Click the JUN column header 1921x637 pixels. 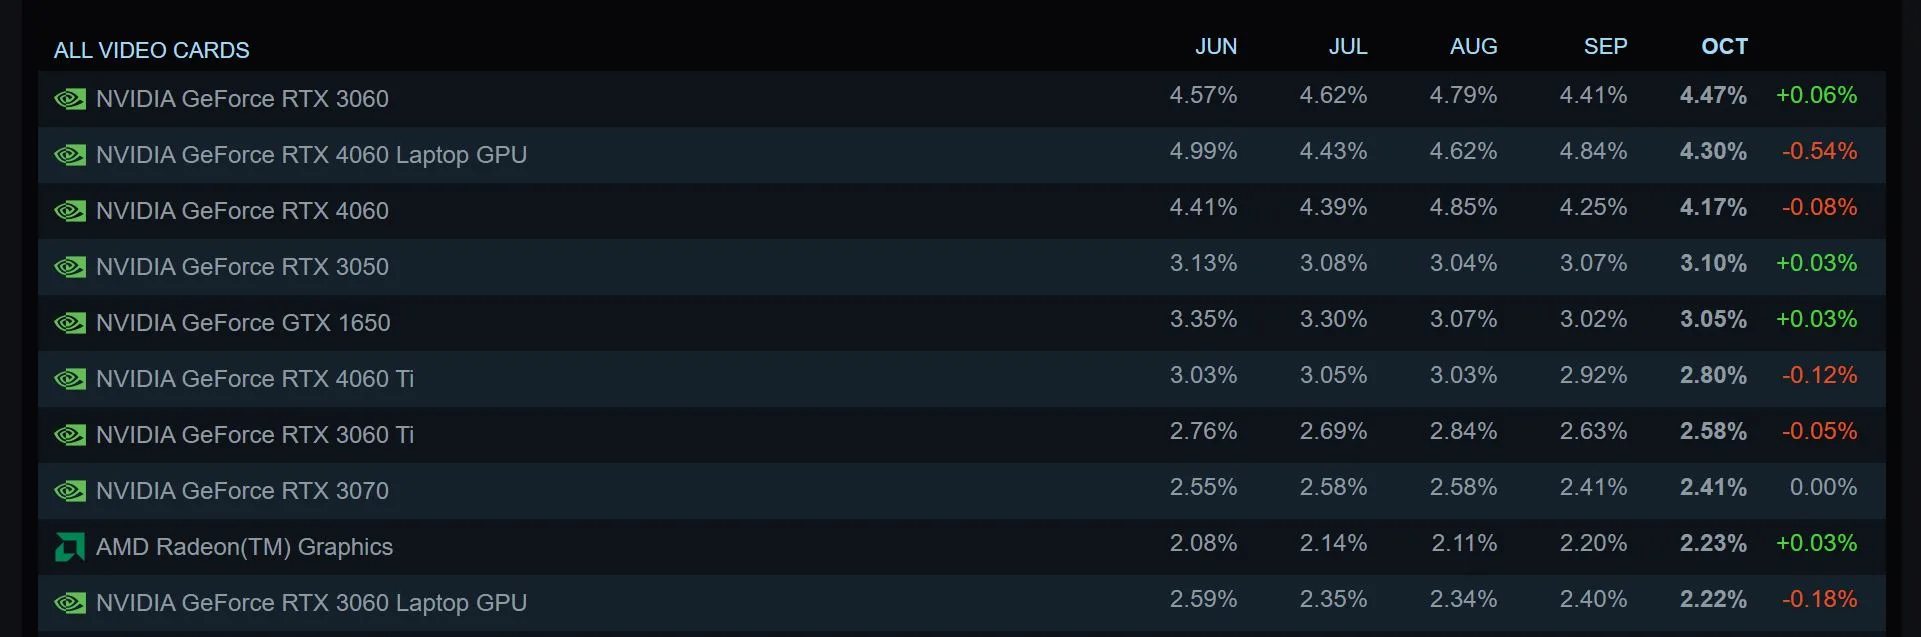coord(1216,46)
